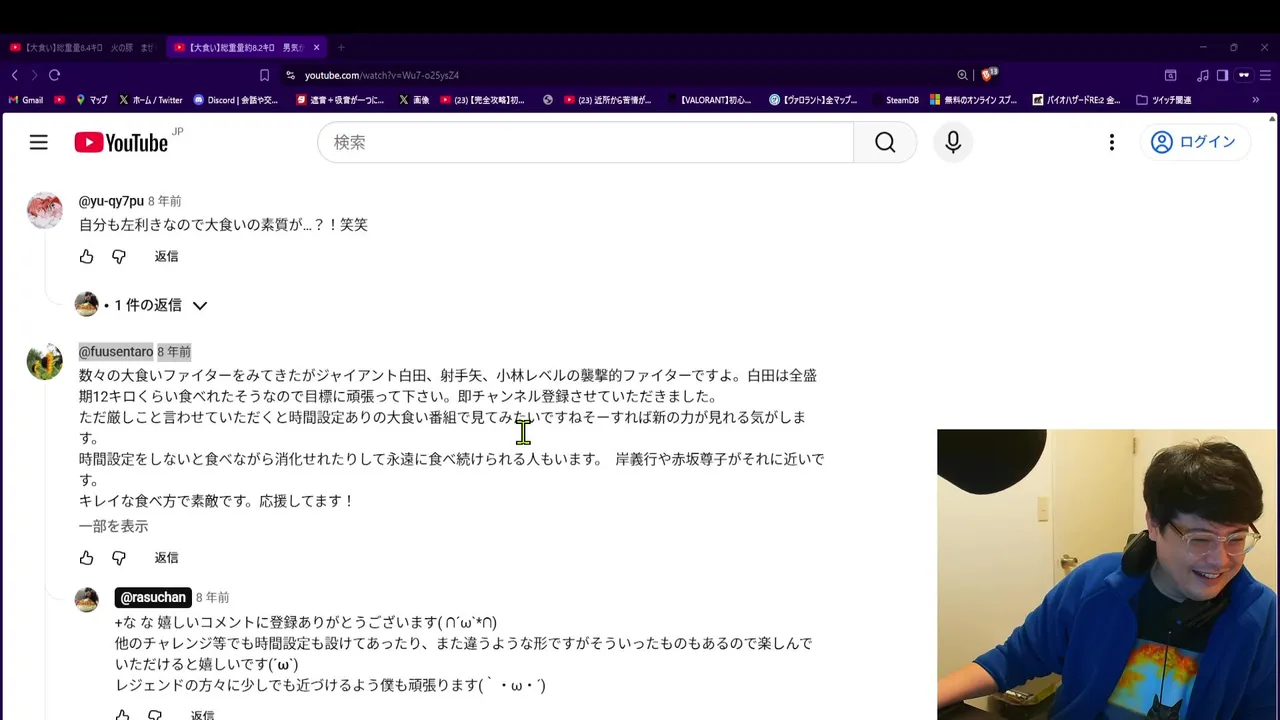Image resolution: width=1280 pixels, height=720 pixels.
Task: Click @fuusentaro's profile avatar
Action: (45, 361)
